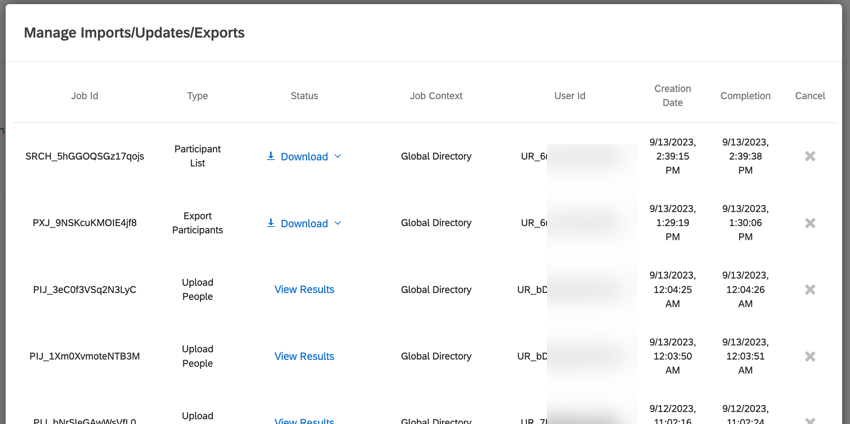Cancel the SRCH_5hGGOQSGz17qojs job
Image resolution: width=850 pixels, height=424 pixels.
click(810, 156)
